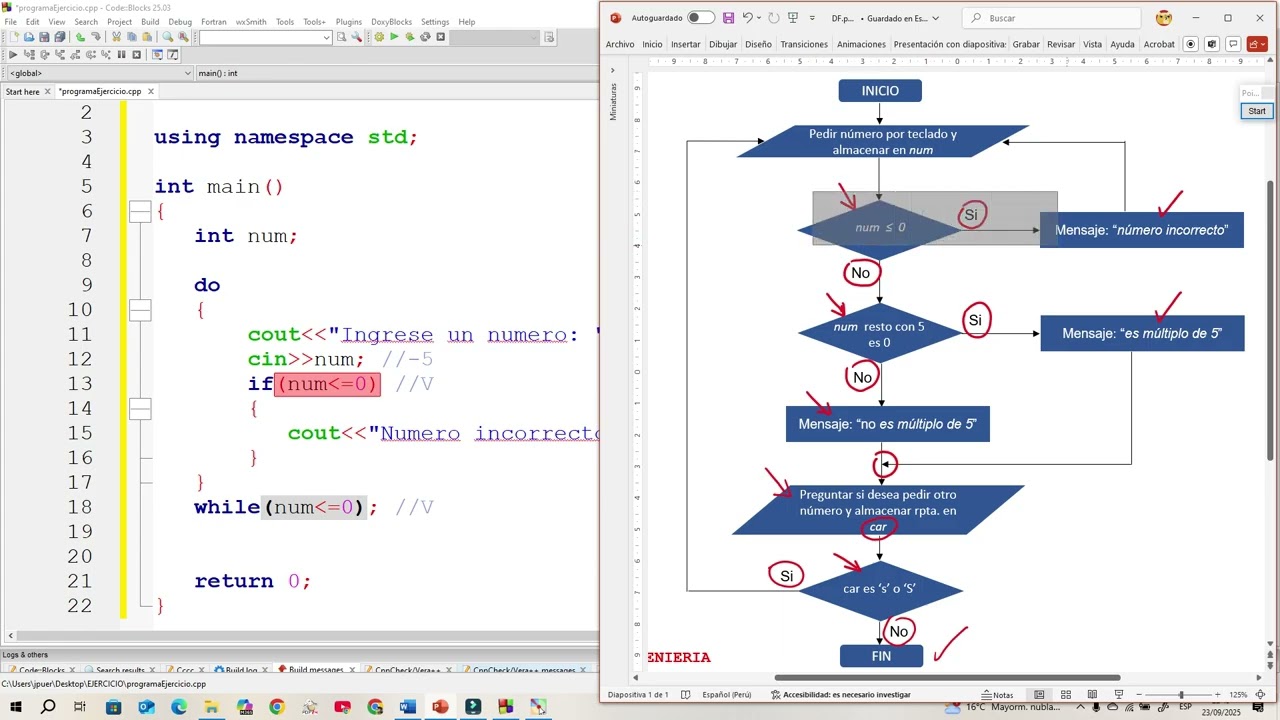Click Open file icon in Code::Blocks toolbar
The width and height of the screenshot is (1280, 720).
click(x=29, y=37)
